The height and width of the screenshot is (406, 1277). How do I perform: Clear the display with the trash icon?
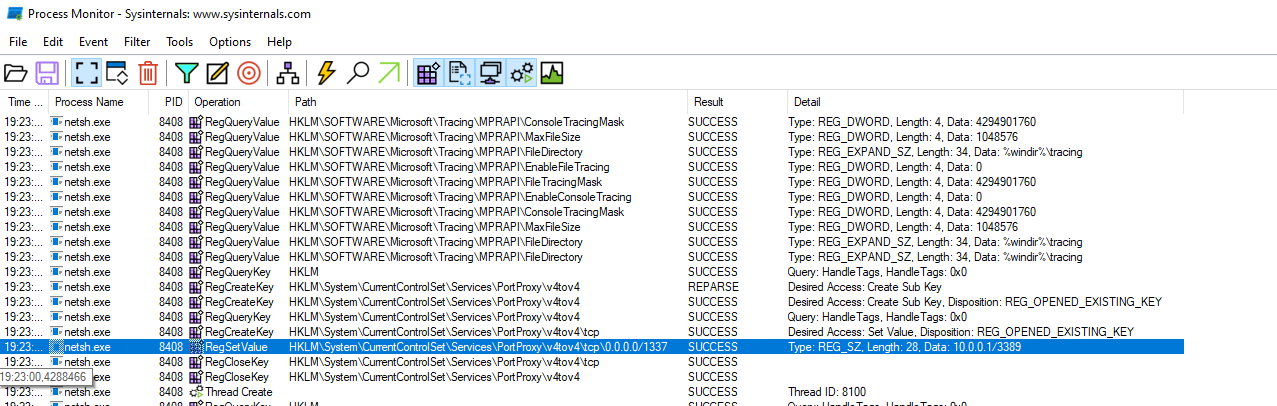[x=148, y=73]
